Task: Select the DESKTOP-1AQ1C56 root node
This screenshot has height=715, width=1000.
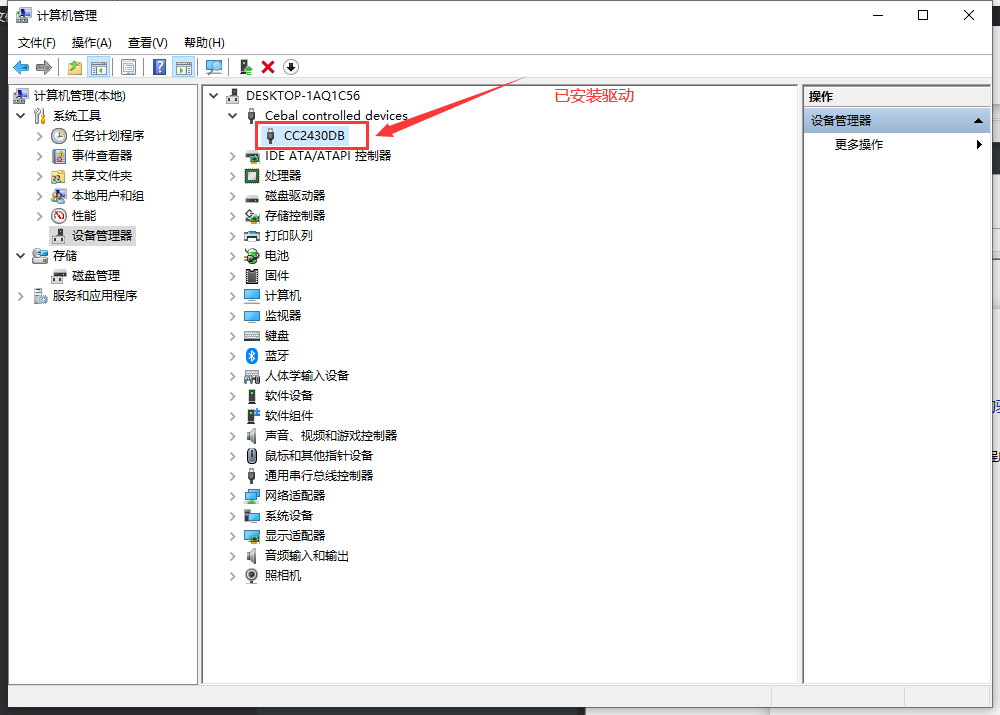Action: [x=303, y=96]
